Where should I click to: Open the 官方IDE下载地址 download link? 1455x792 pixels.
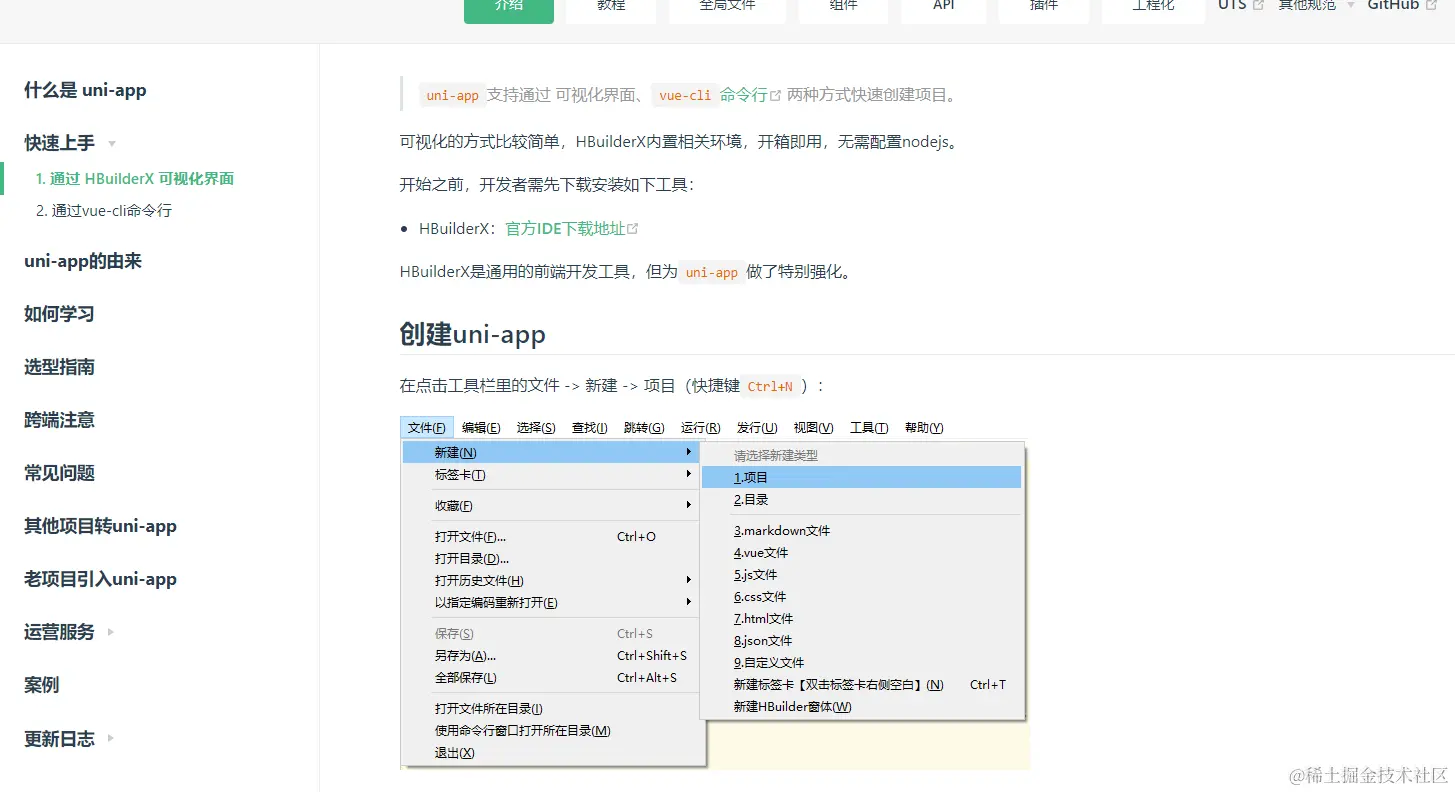565,228
